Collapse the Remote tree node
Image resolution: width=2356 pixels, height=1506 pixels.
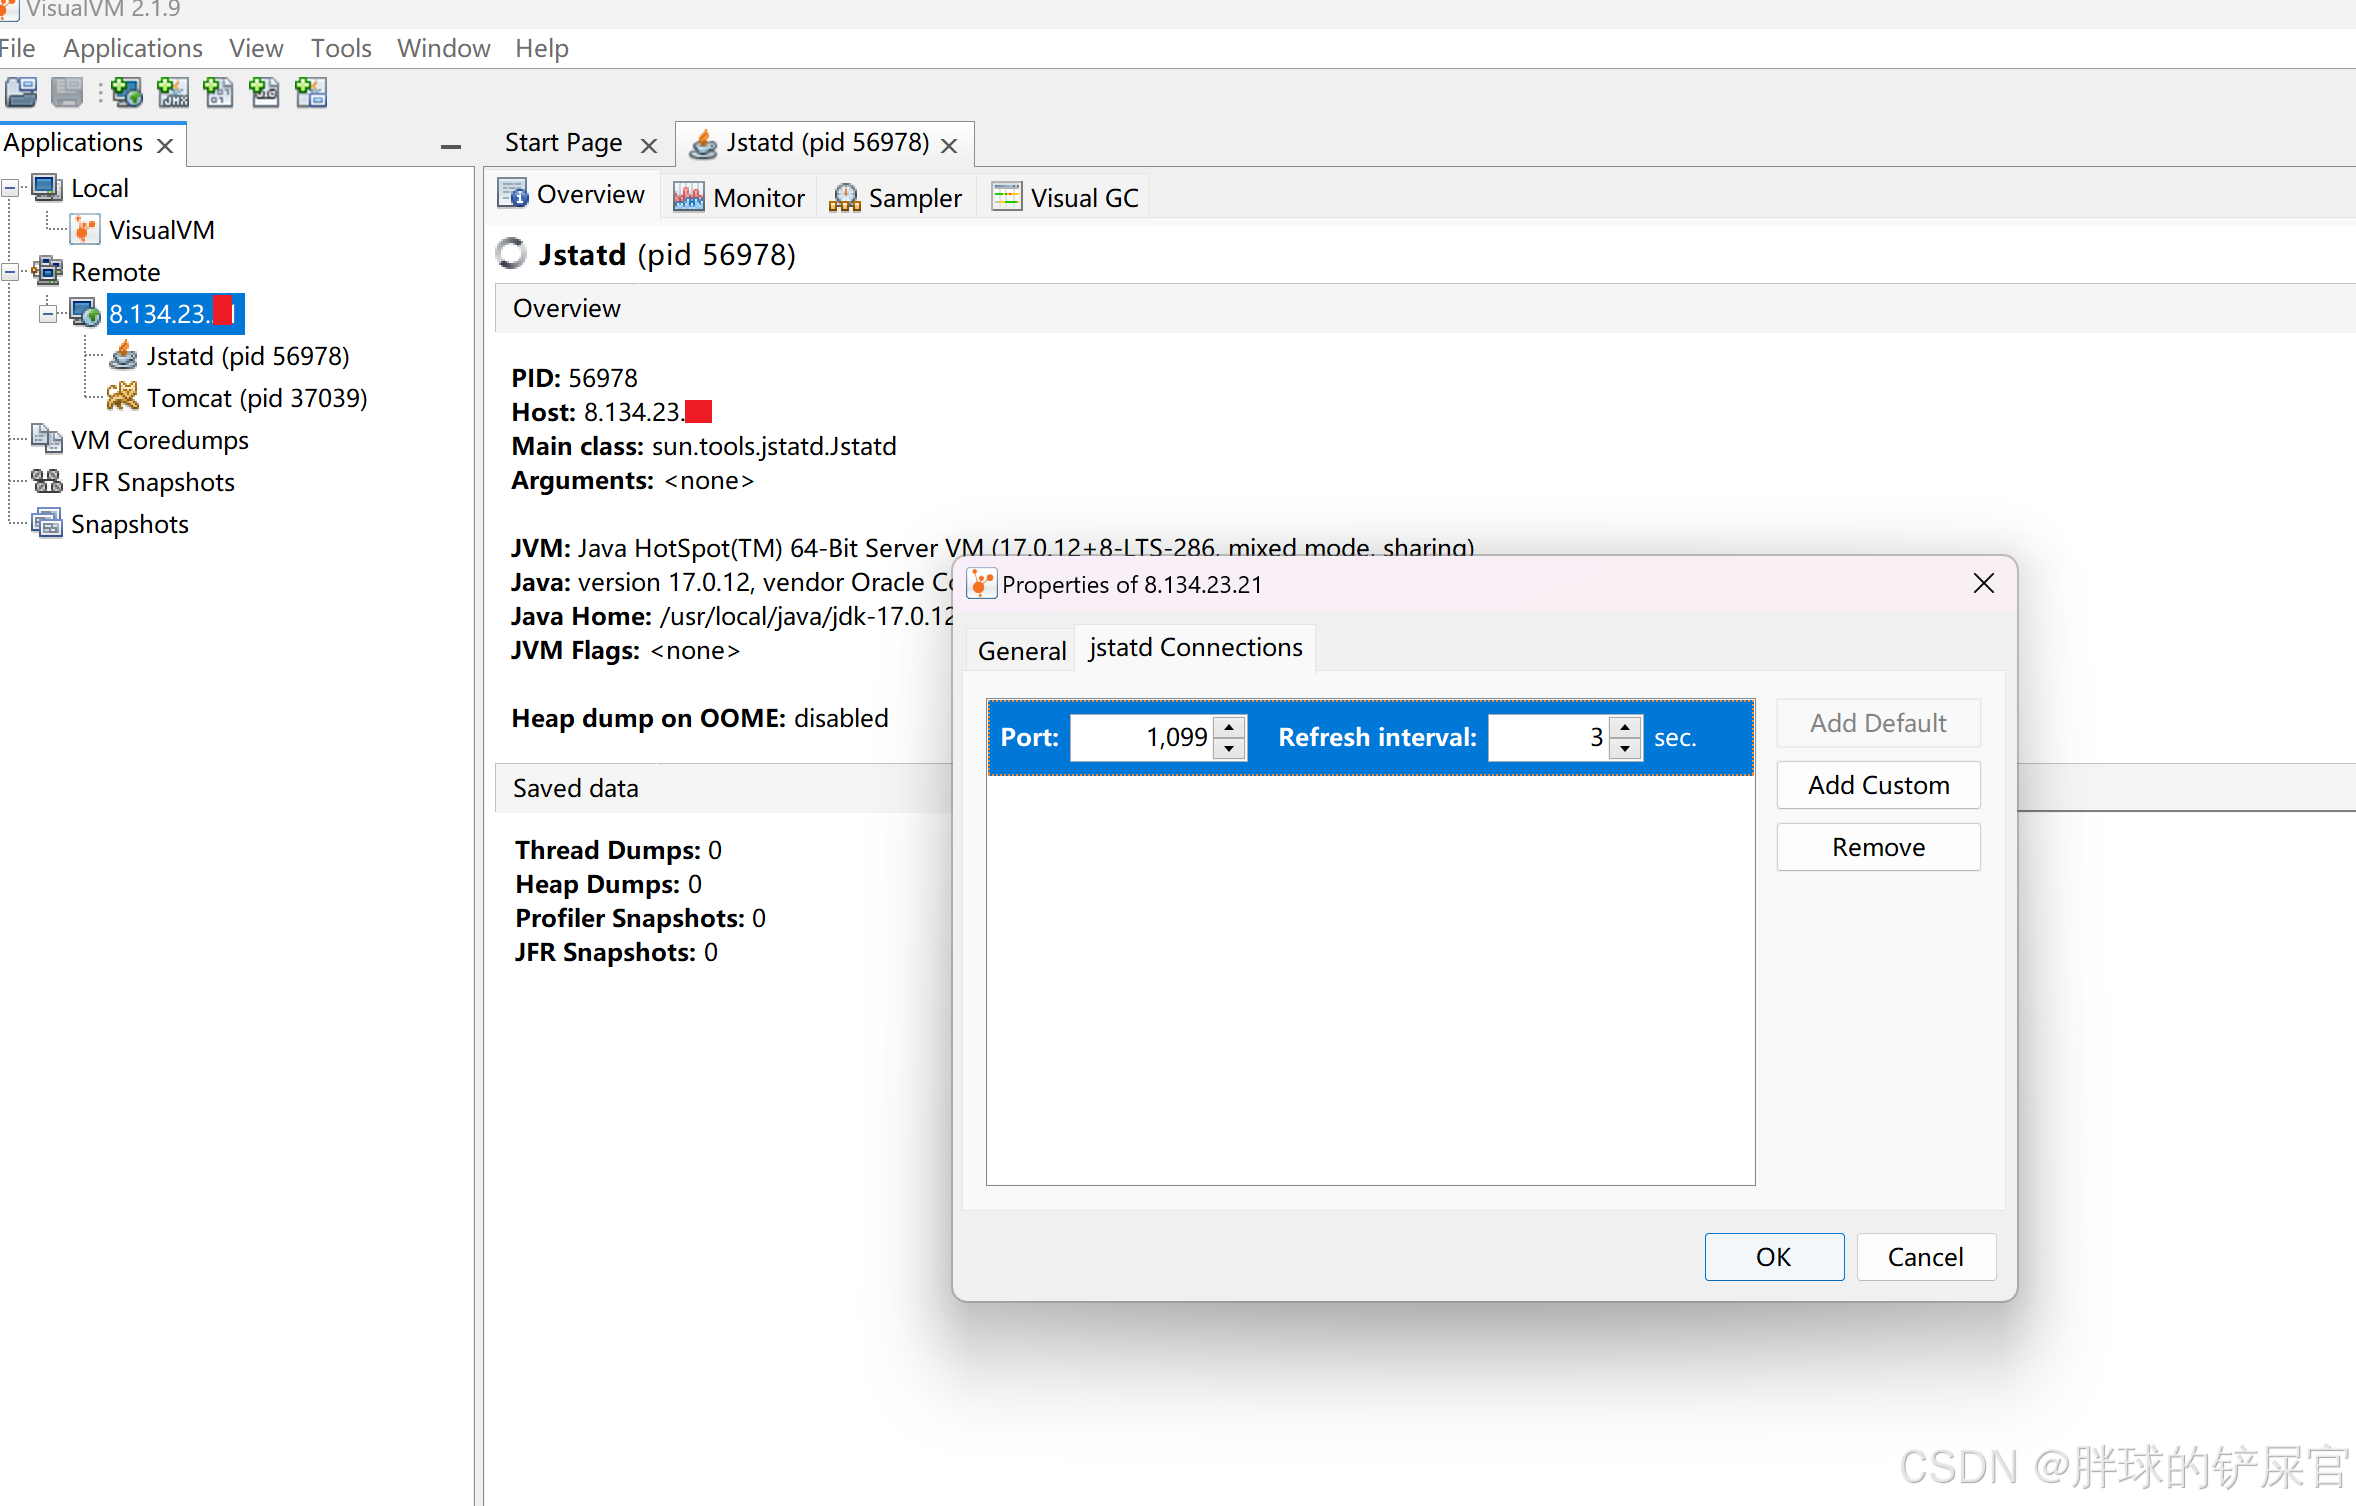tap(10, 272)
